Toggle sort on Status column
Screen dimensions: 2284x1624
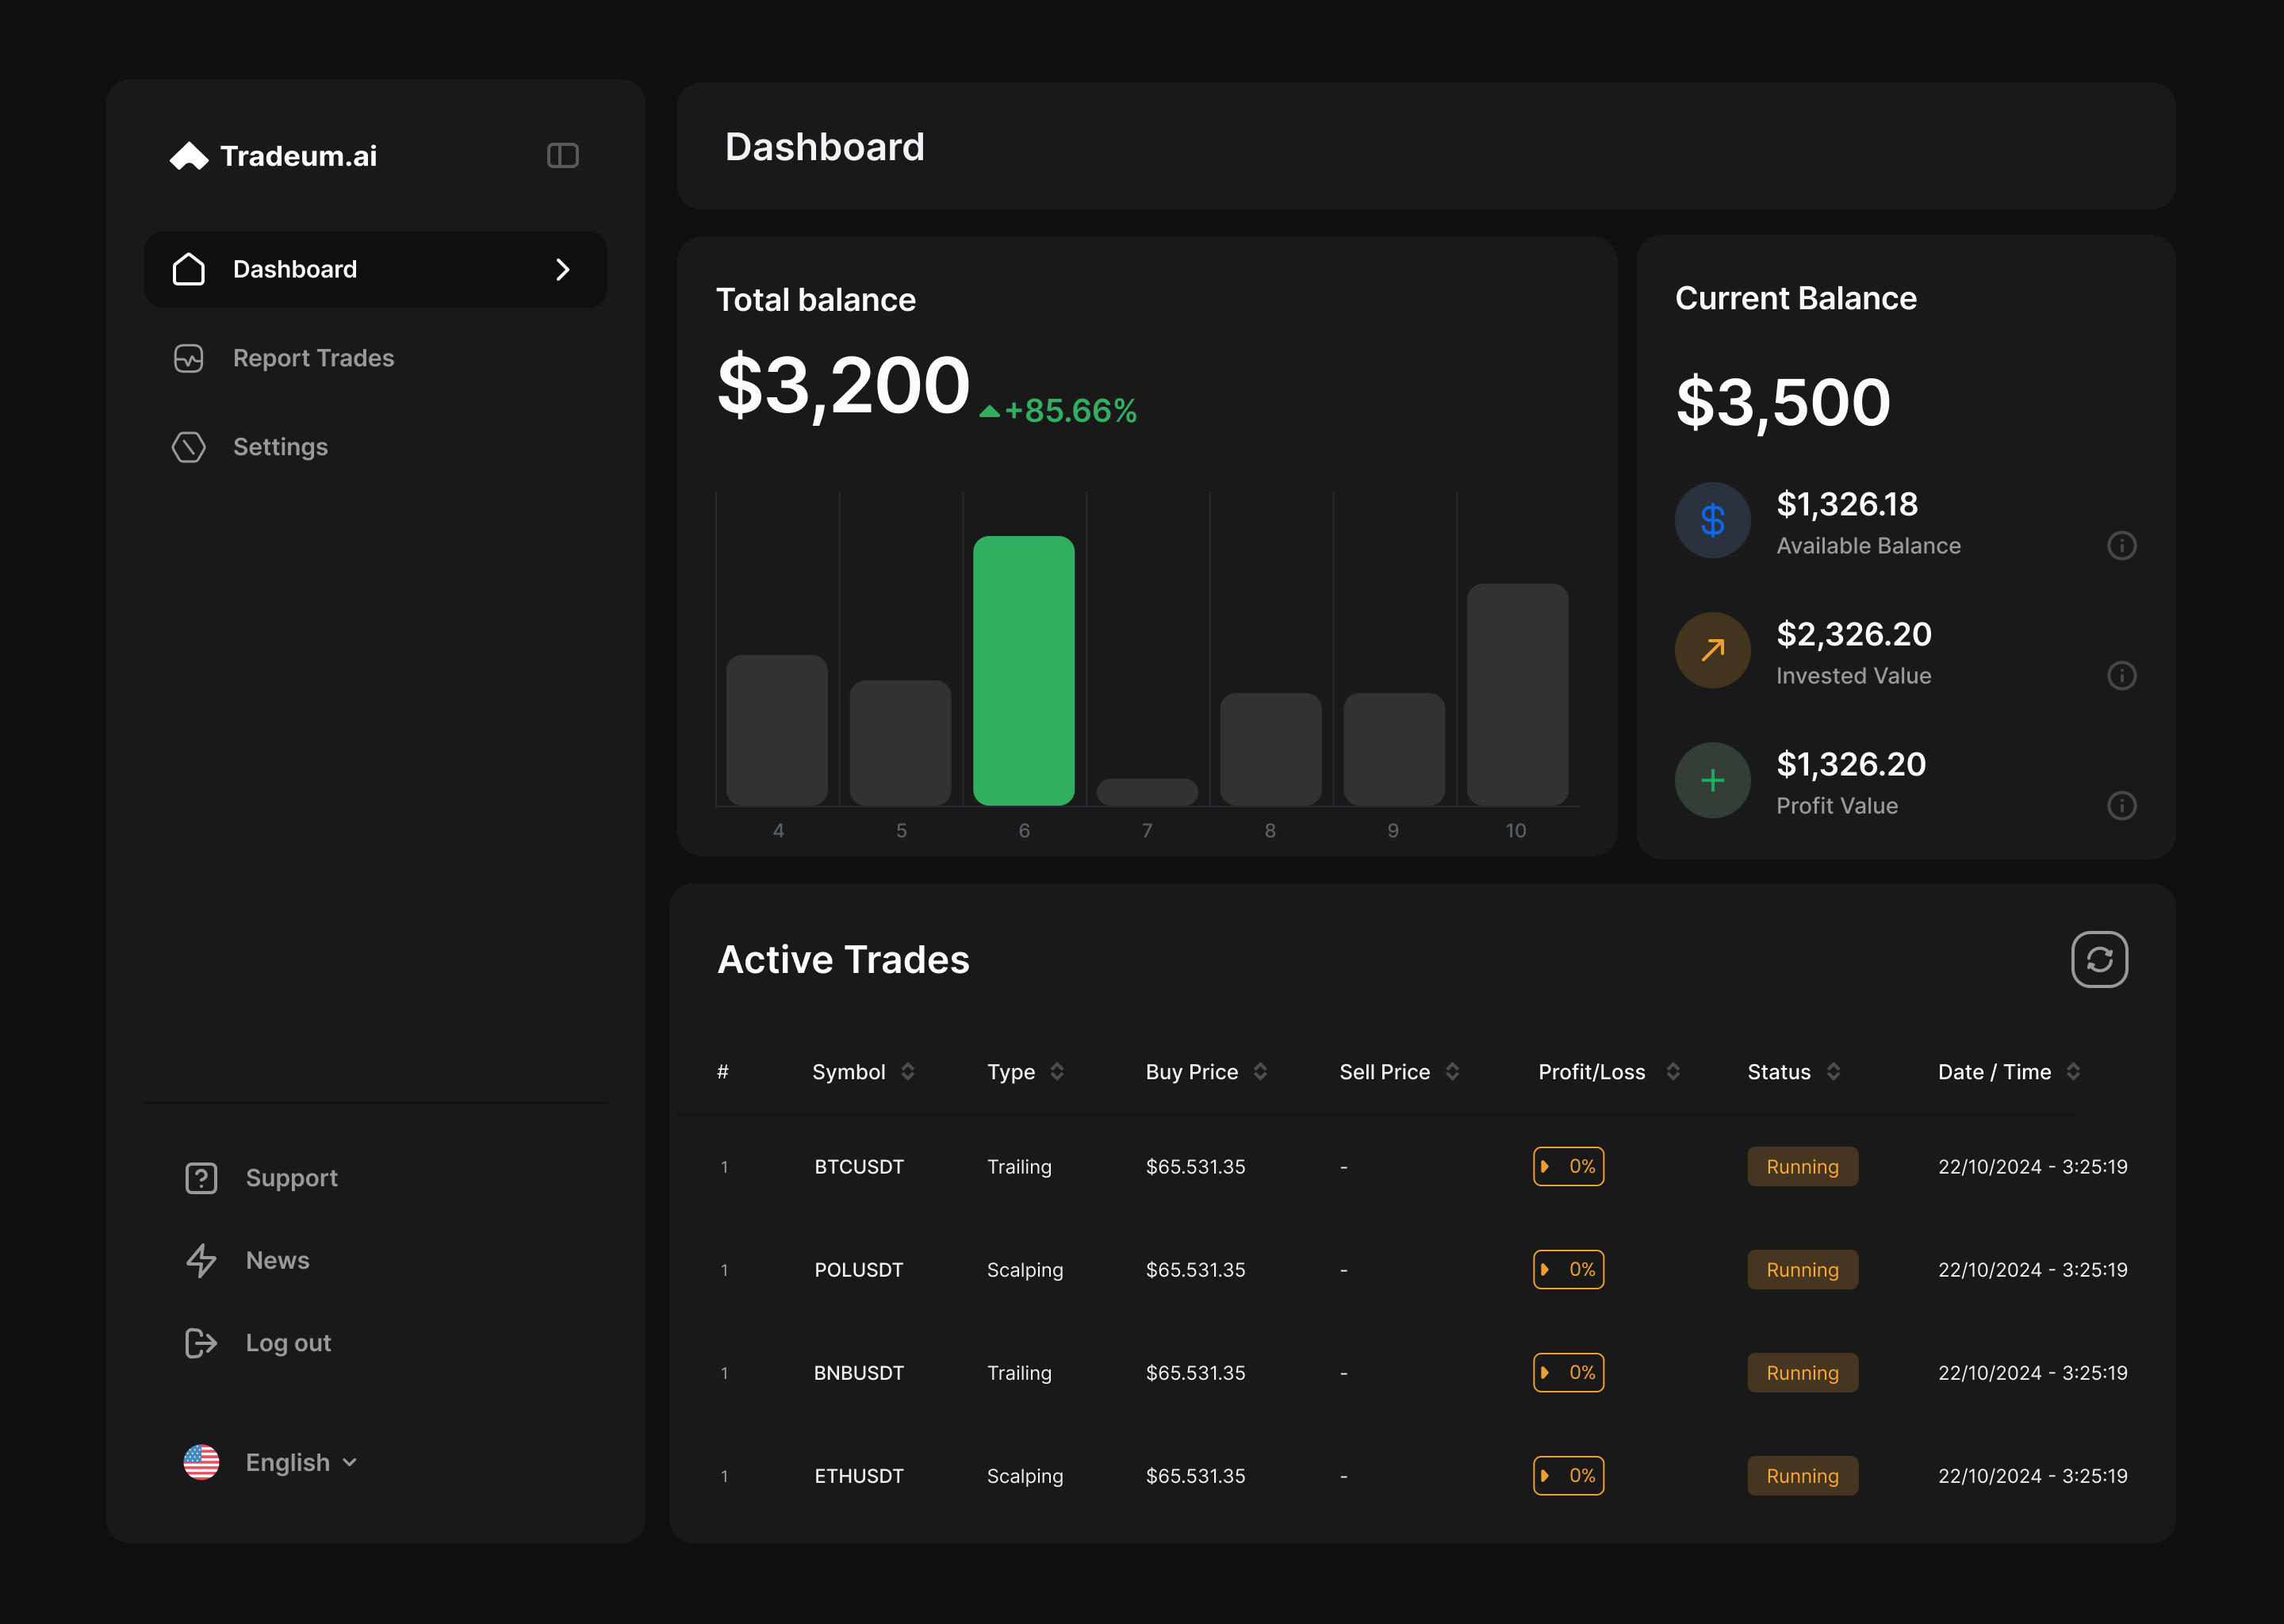coord(1833,1072)
